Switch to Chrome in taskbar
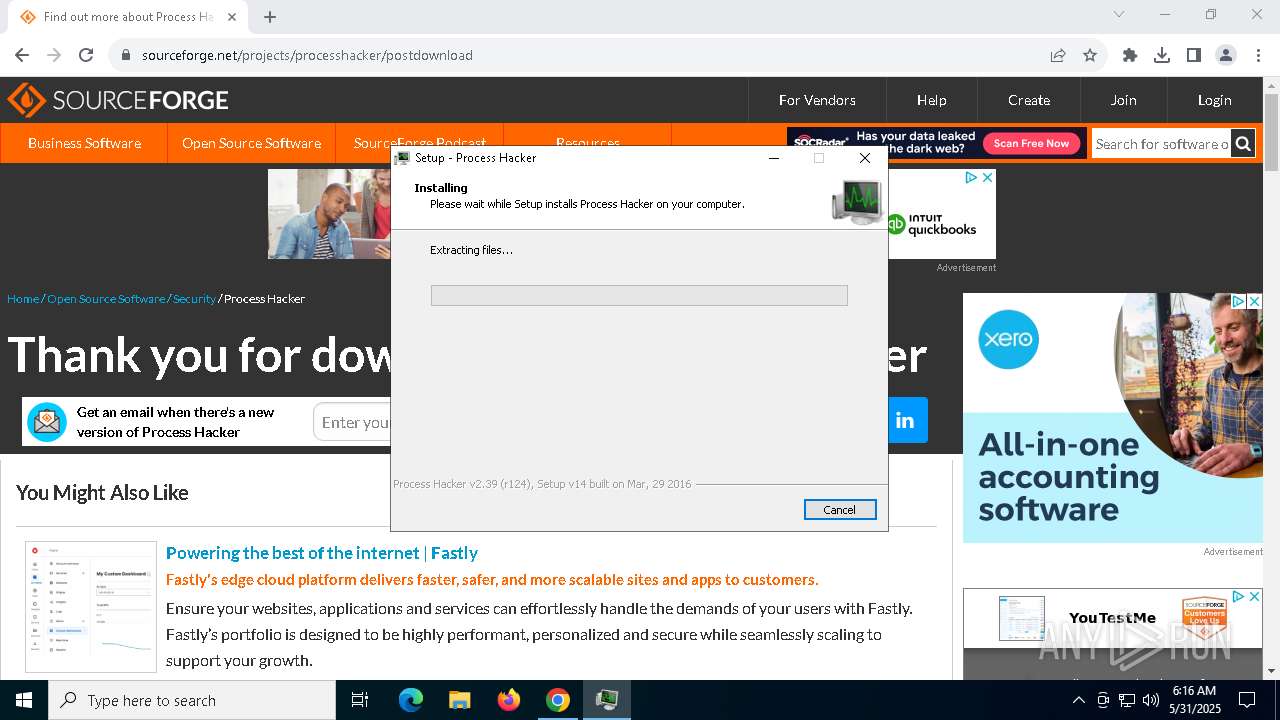Image resolution: width=1280 pixels, height=720 pixels. (x=558, y=700)
